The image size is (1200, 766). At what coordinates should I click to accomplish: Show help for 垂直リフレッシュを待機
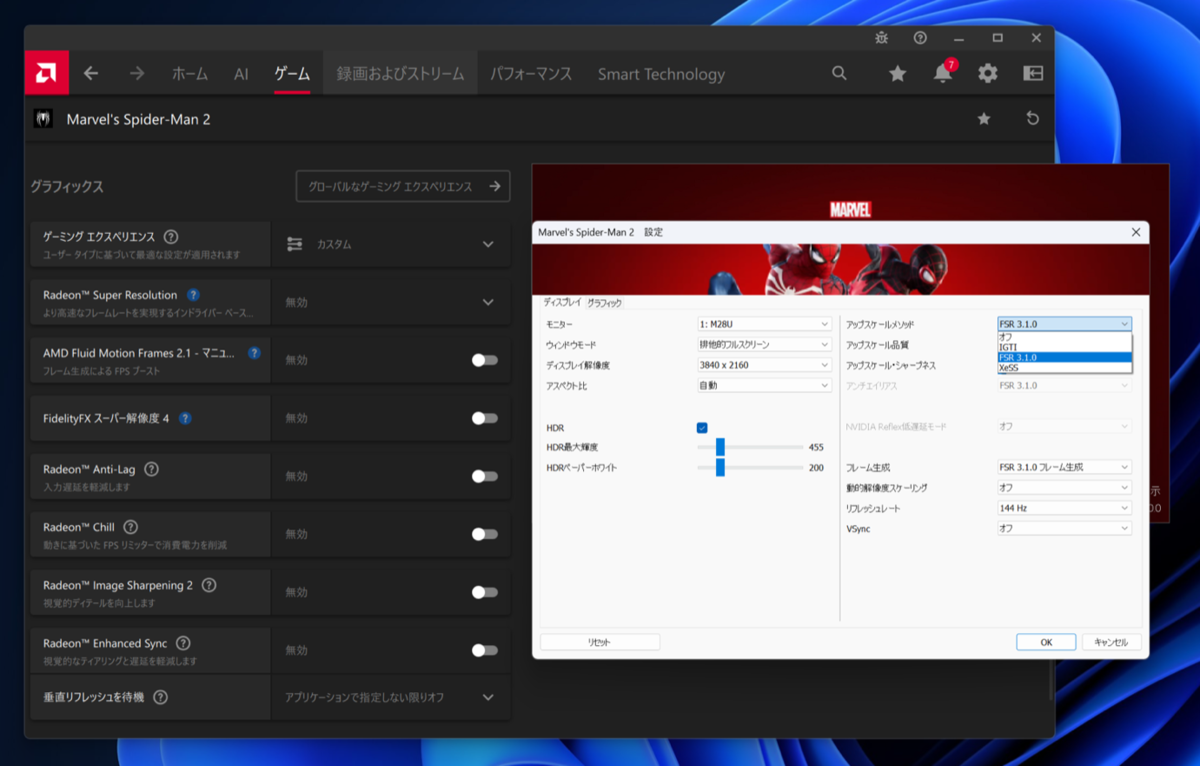160,697
